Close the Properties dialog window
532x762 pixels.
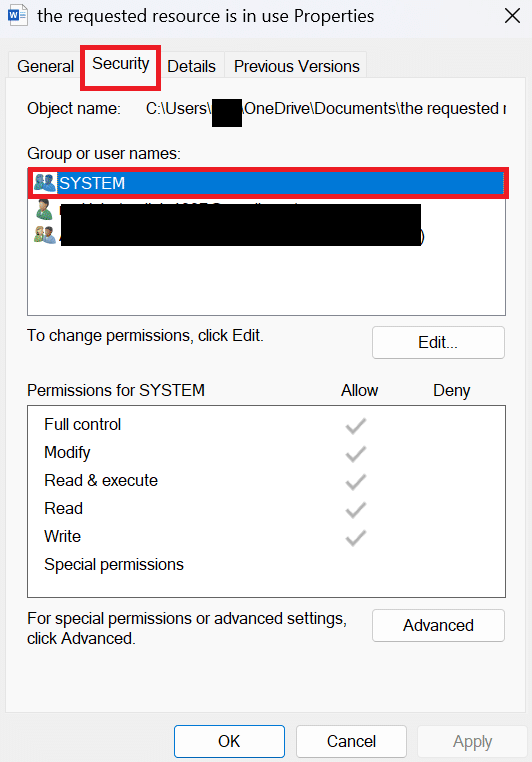(512, 16)
